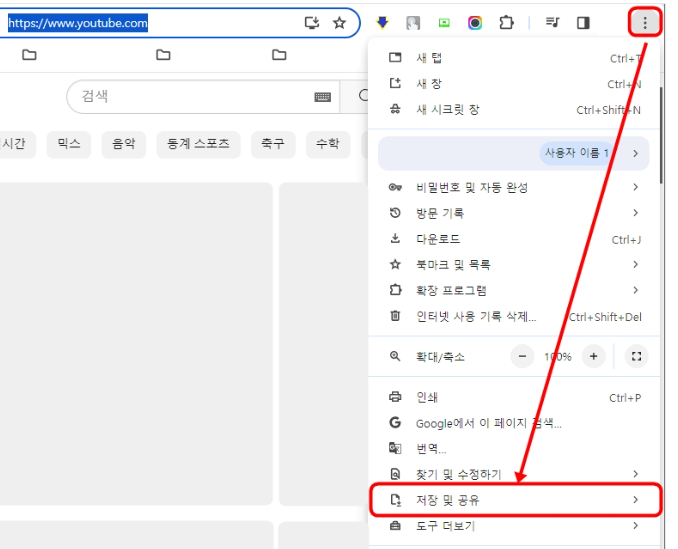This screenshot has width=678, height=549.
Task: Open 인터넷 사용 기록 삭제 item
Action: point(514,316)
